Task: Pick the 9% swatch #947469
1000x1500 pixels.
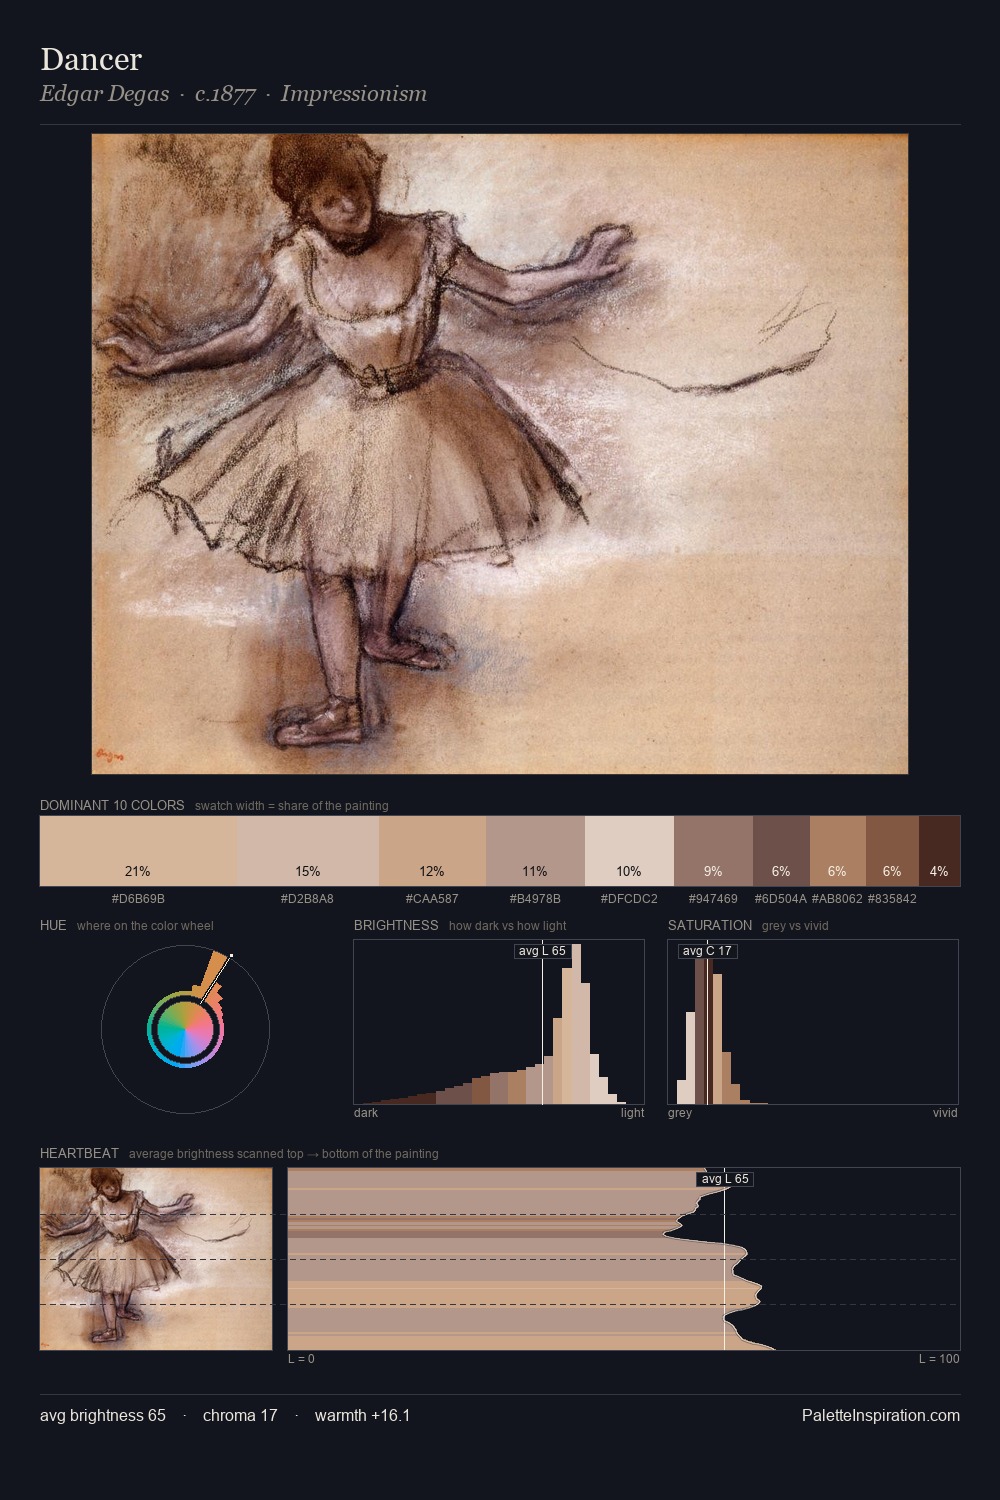Action: (x=713, y=851)
